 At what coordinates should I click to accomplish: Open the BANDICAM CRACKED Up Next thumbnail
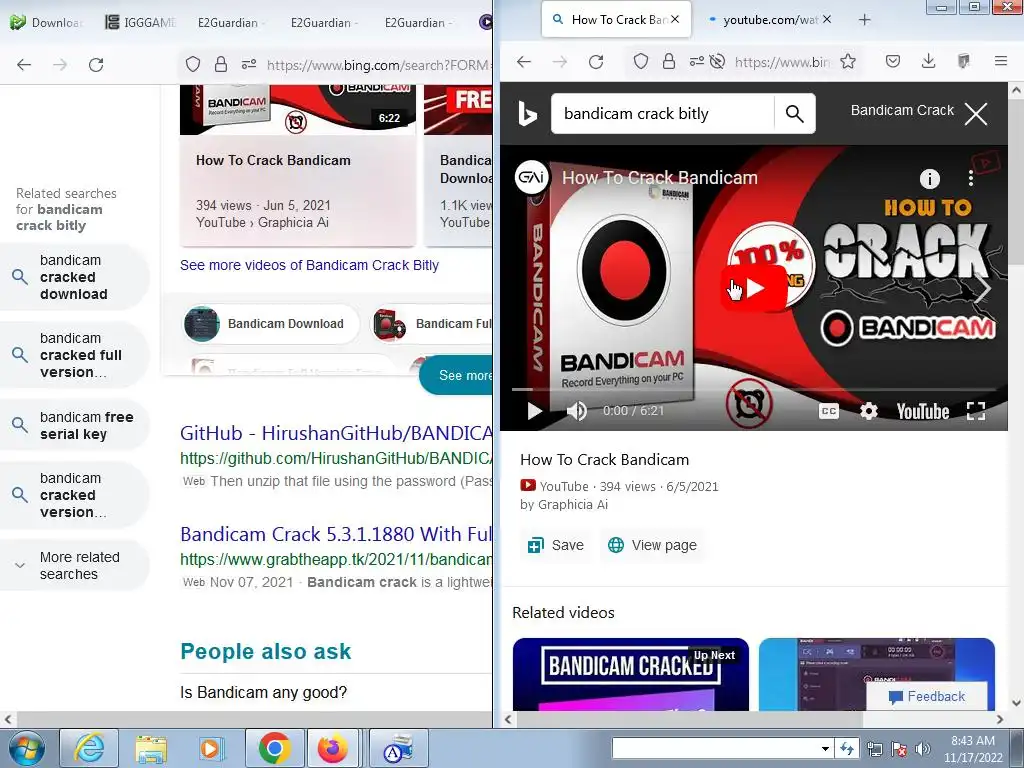631,674
